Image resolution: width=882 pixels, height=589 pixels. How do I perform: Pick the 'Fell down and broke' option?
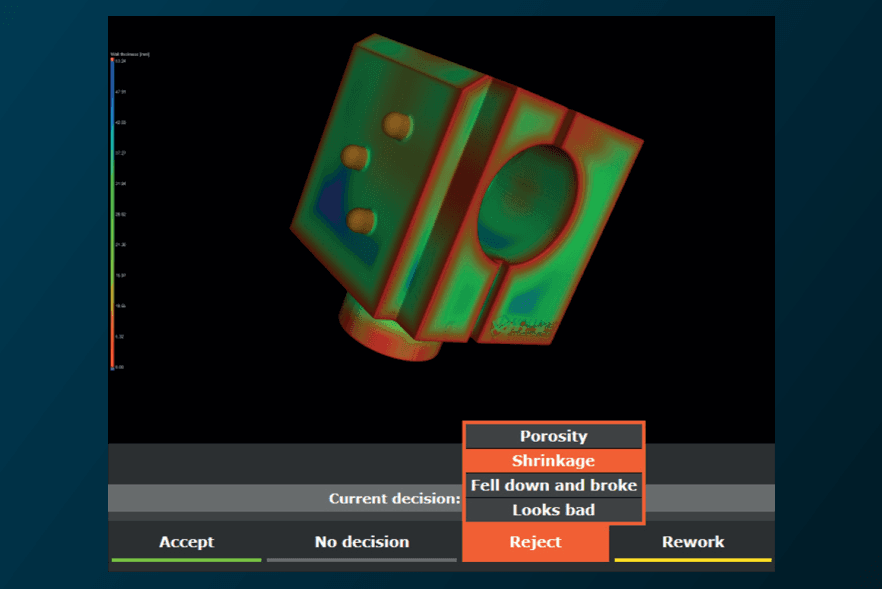[x=554, y=485]
